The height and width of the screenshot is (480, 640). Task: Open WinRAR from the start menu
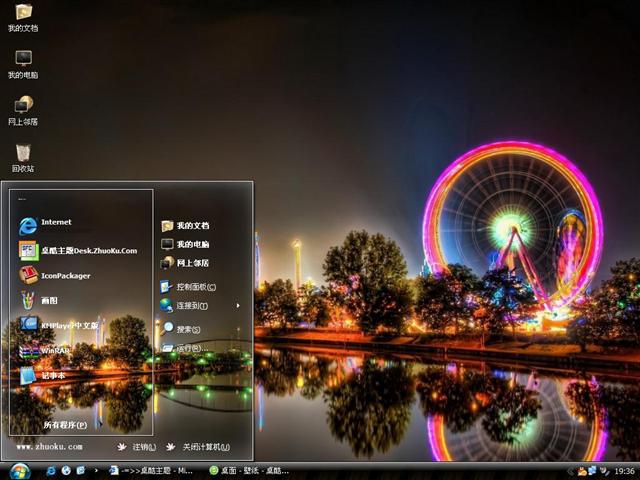[x=54, y=350]
